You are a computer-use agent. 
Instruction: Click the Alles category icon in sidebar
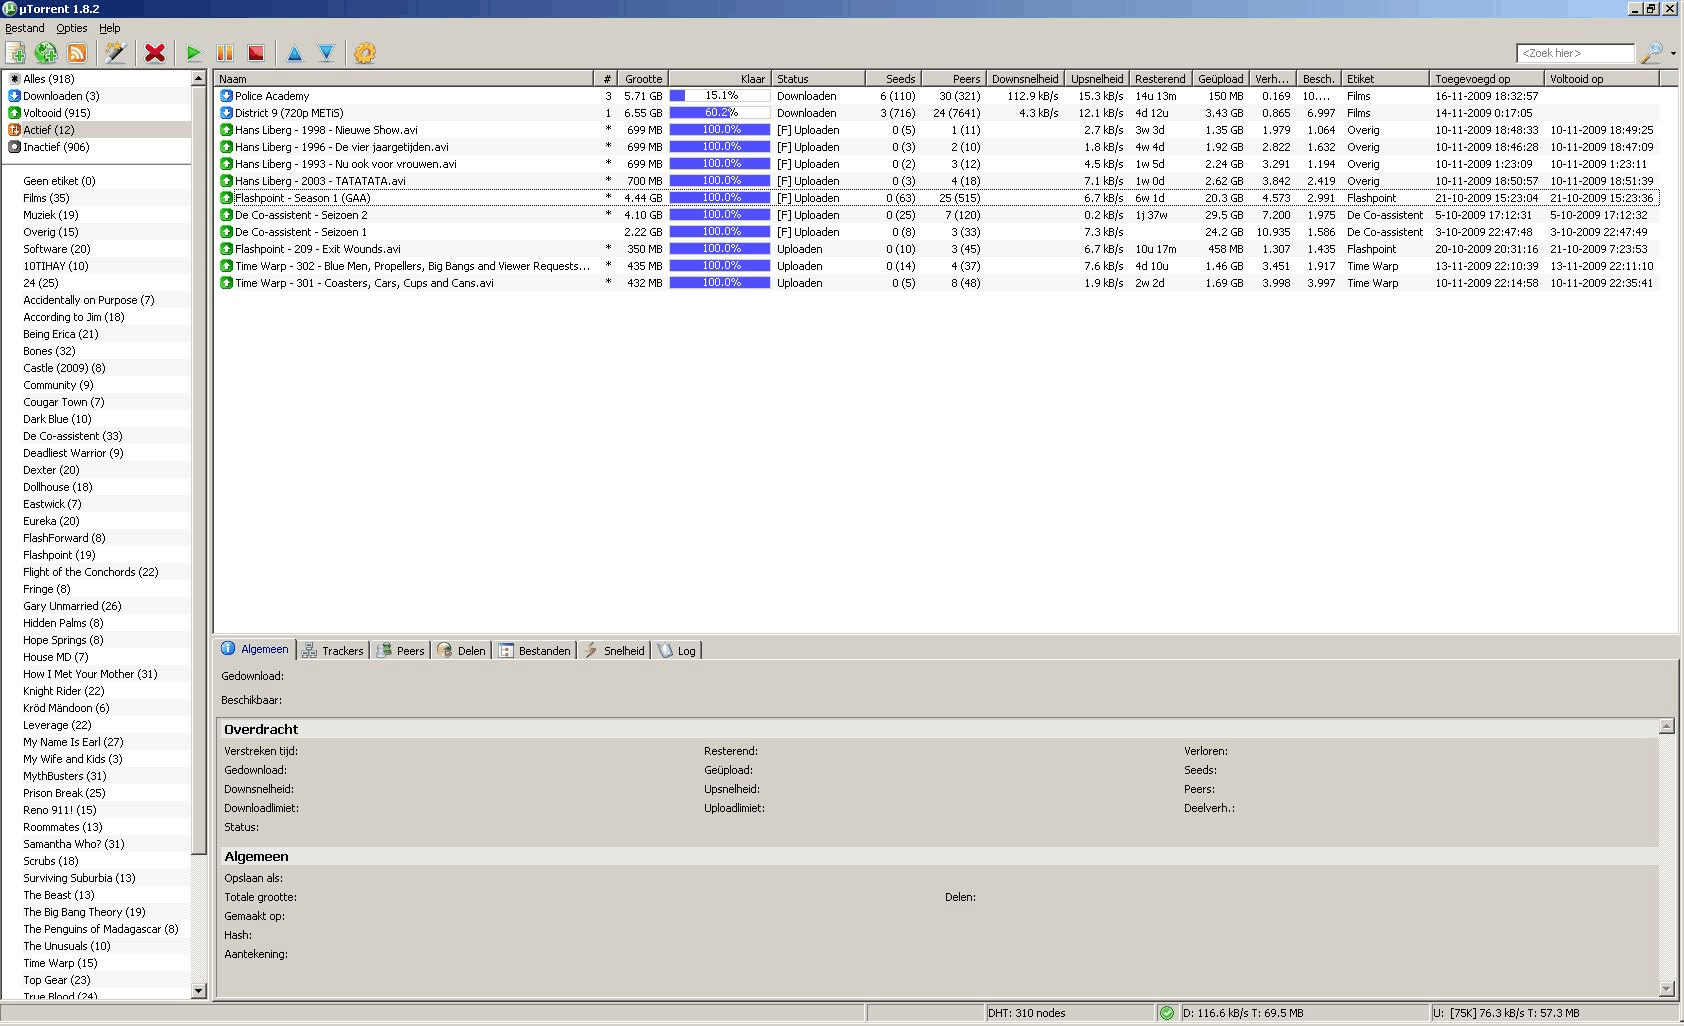click(x=15, y=79)
